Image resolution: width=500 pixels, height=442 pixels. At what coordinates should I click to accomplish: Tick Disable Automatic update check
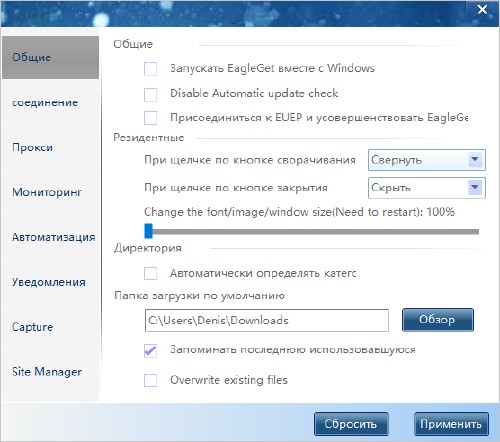[150, 94]
